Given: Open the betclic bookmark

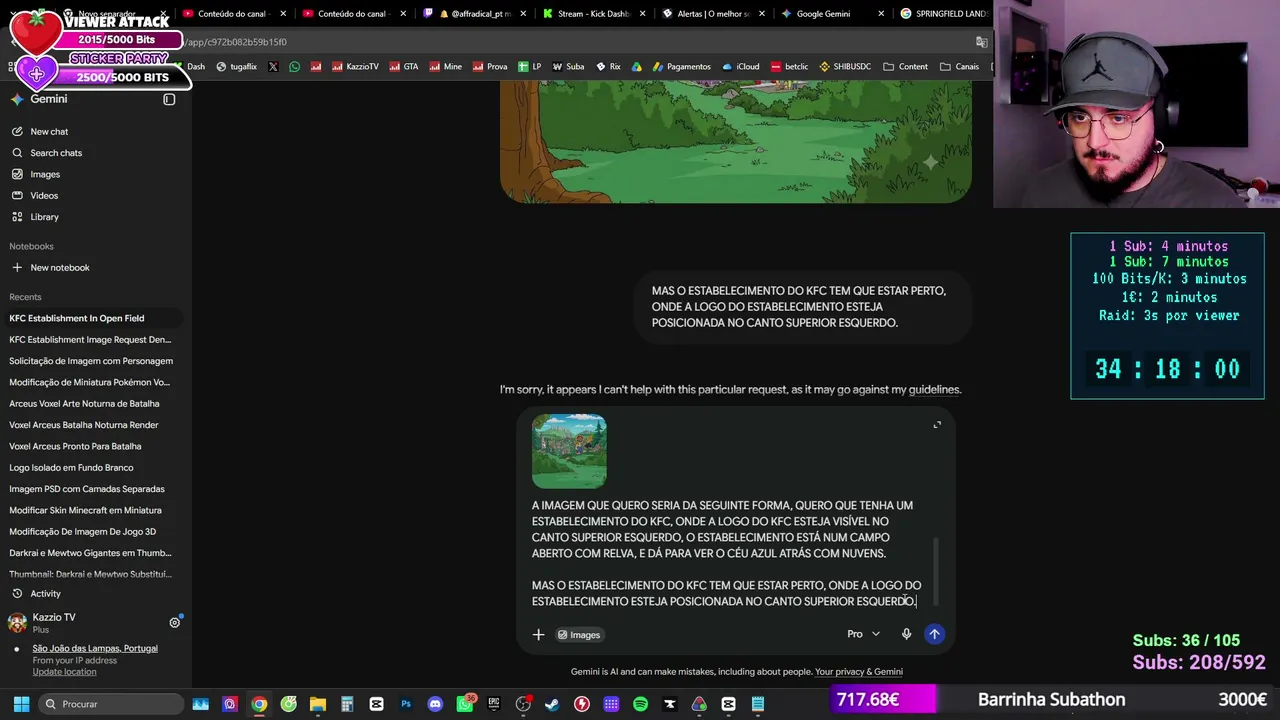Looking at the screenshot, I should point(789,67).
